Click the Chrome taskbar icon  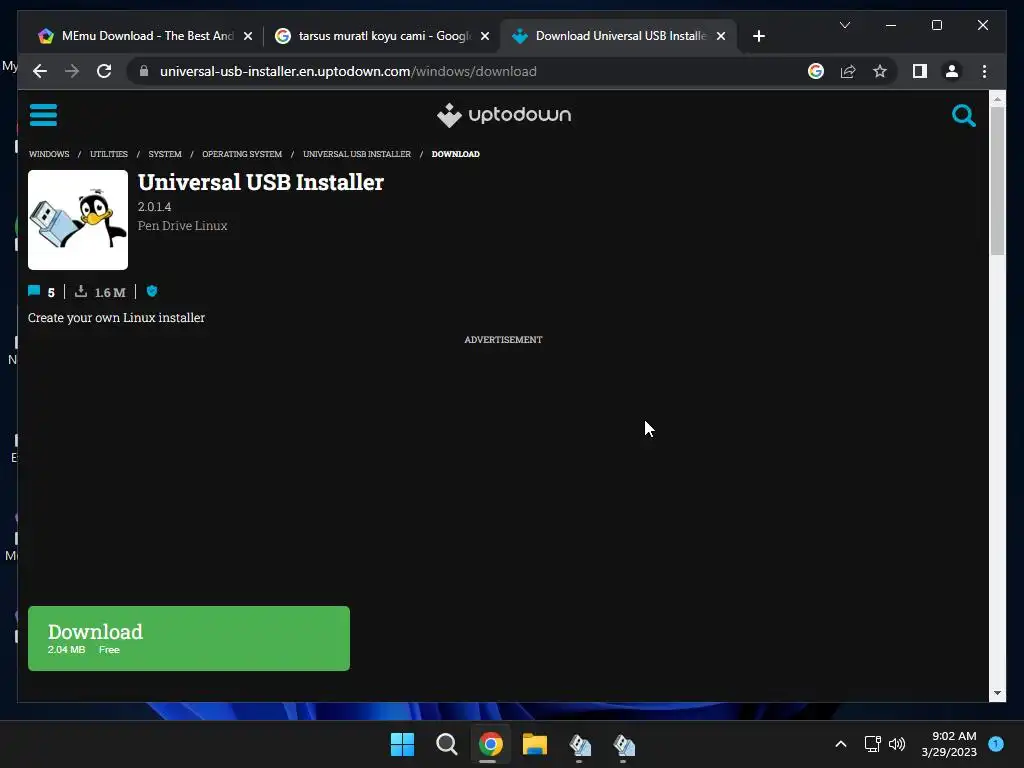pyautogui.click(x=490, y=744)
